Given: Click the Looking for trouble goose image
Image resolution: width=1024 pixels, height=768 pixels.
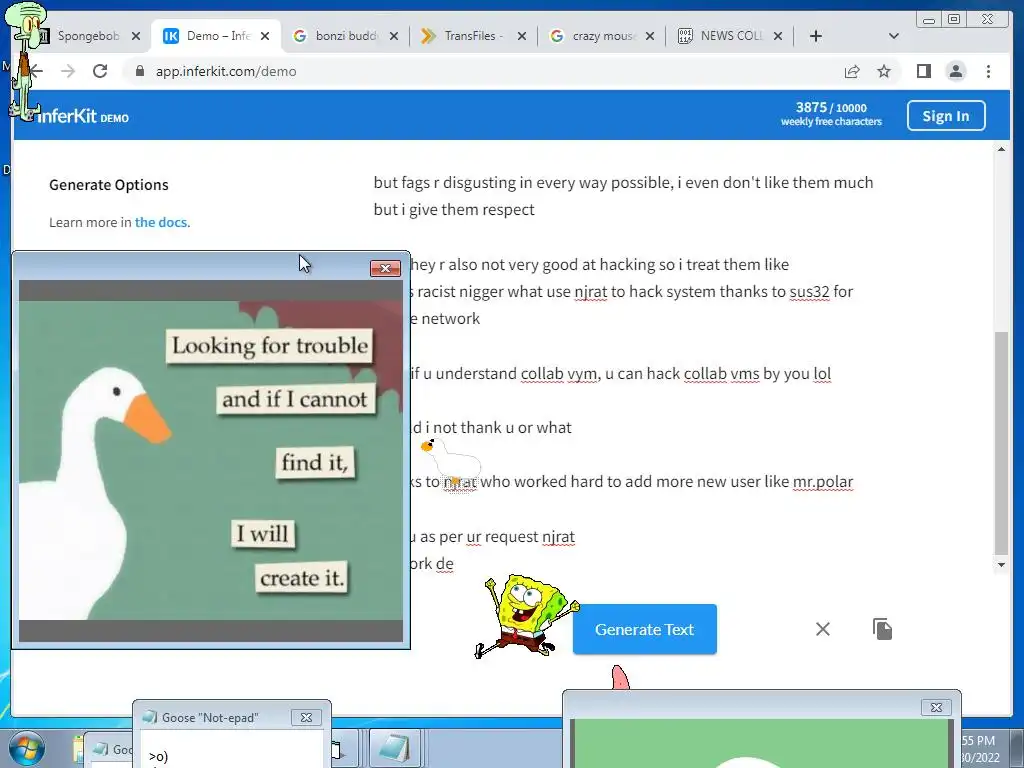Looking at the screenshot, I should [x=211, y=460].
